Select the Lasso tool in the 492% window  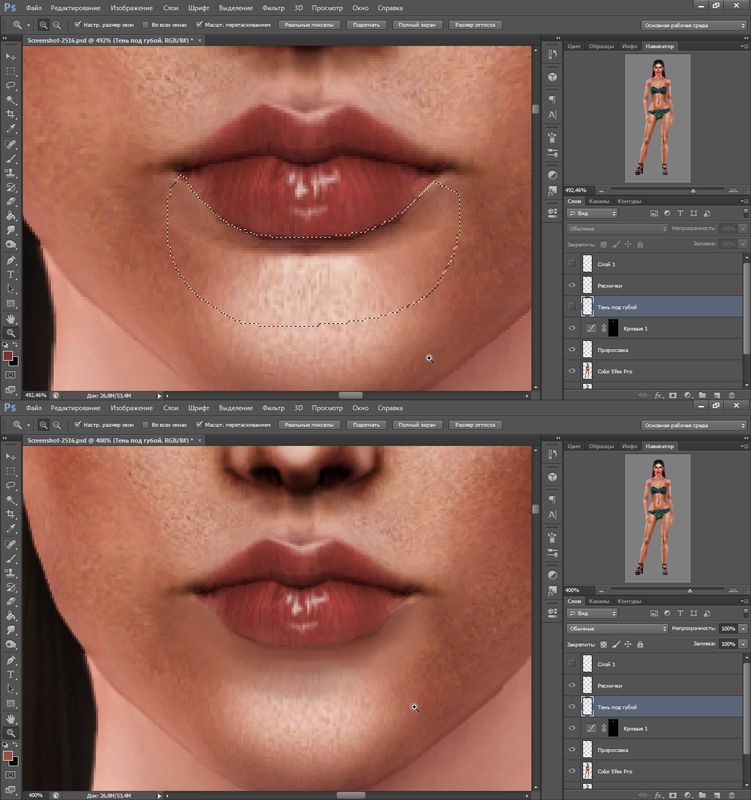[11, 85]
